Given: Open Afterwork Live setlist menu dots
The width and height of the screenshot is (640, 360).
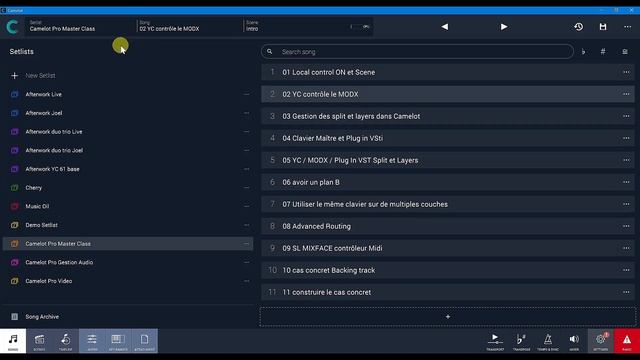Looking at the screenshot, I should 247,94.
